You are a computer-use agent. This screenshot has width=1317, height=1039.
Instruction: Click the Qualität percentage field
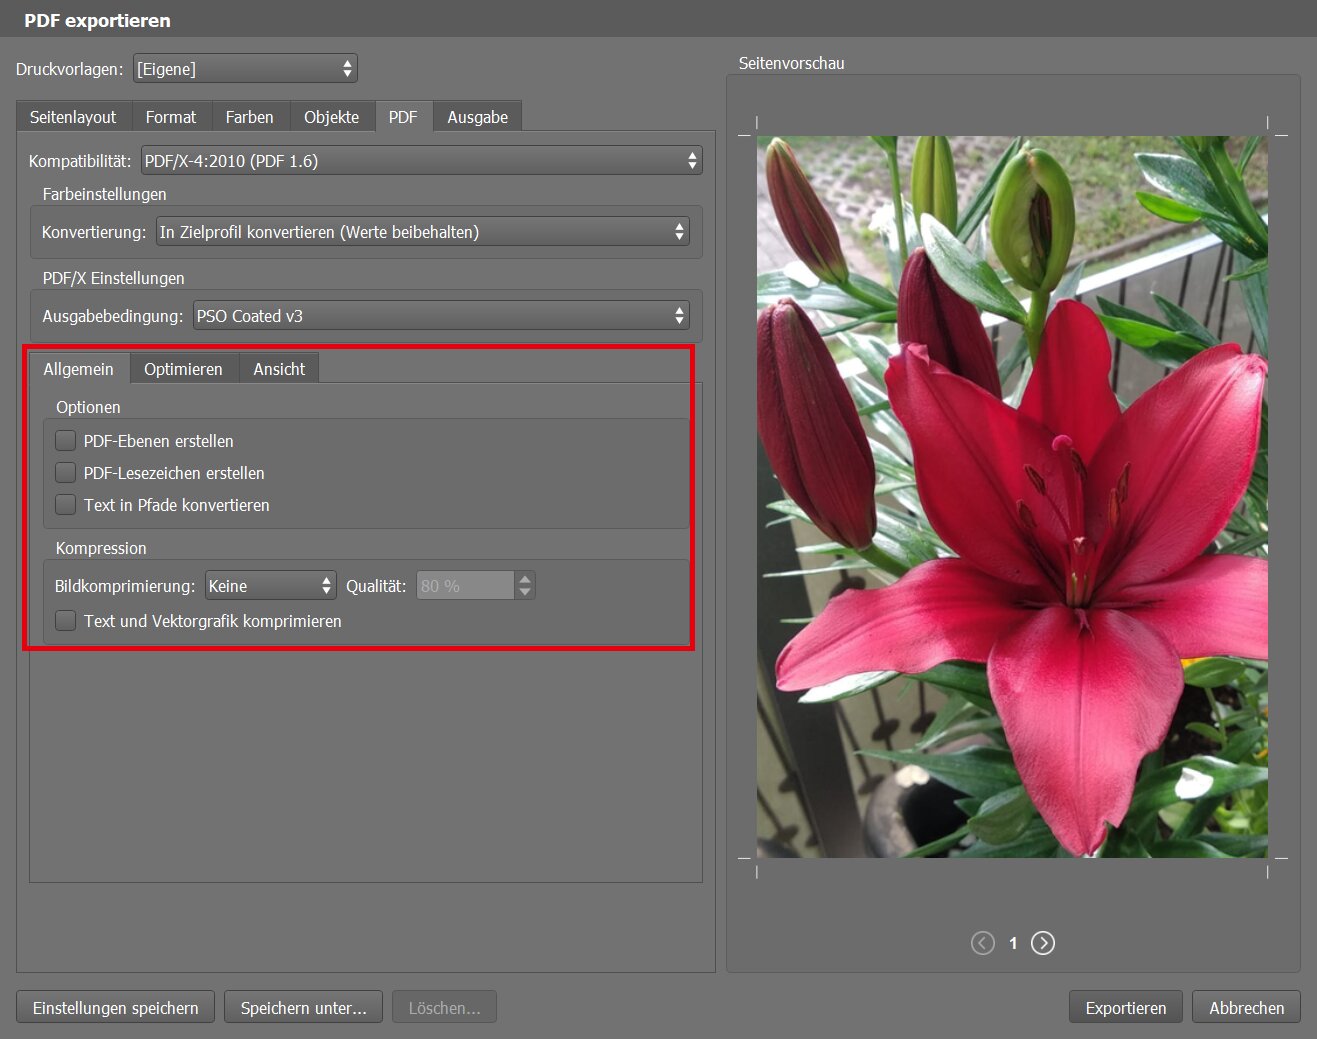pos(465,586)
